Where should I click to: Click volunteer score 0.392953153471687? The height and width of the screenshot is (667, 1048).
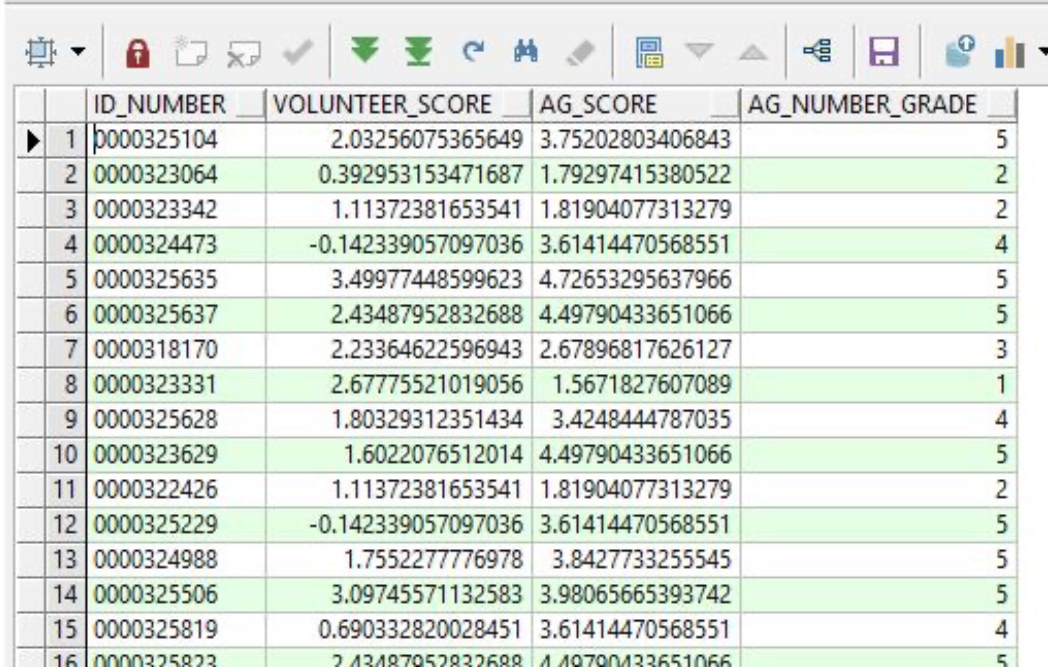pos(399,175)
